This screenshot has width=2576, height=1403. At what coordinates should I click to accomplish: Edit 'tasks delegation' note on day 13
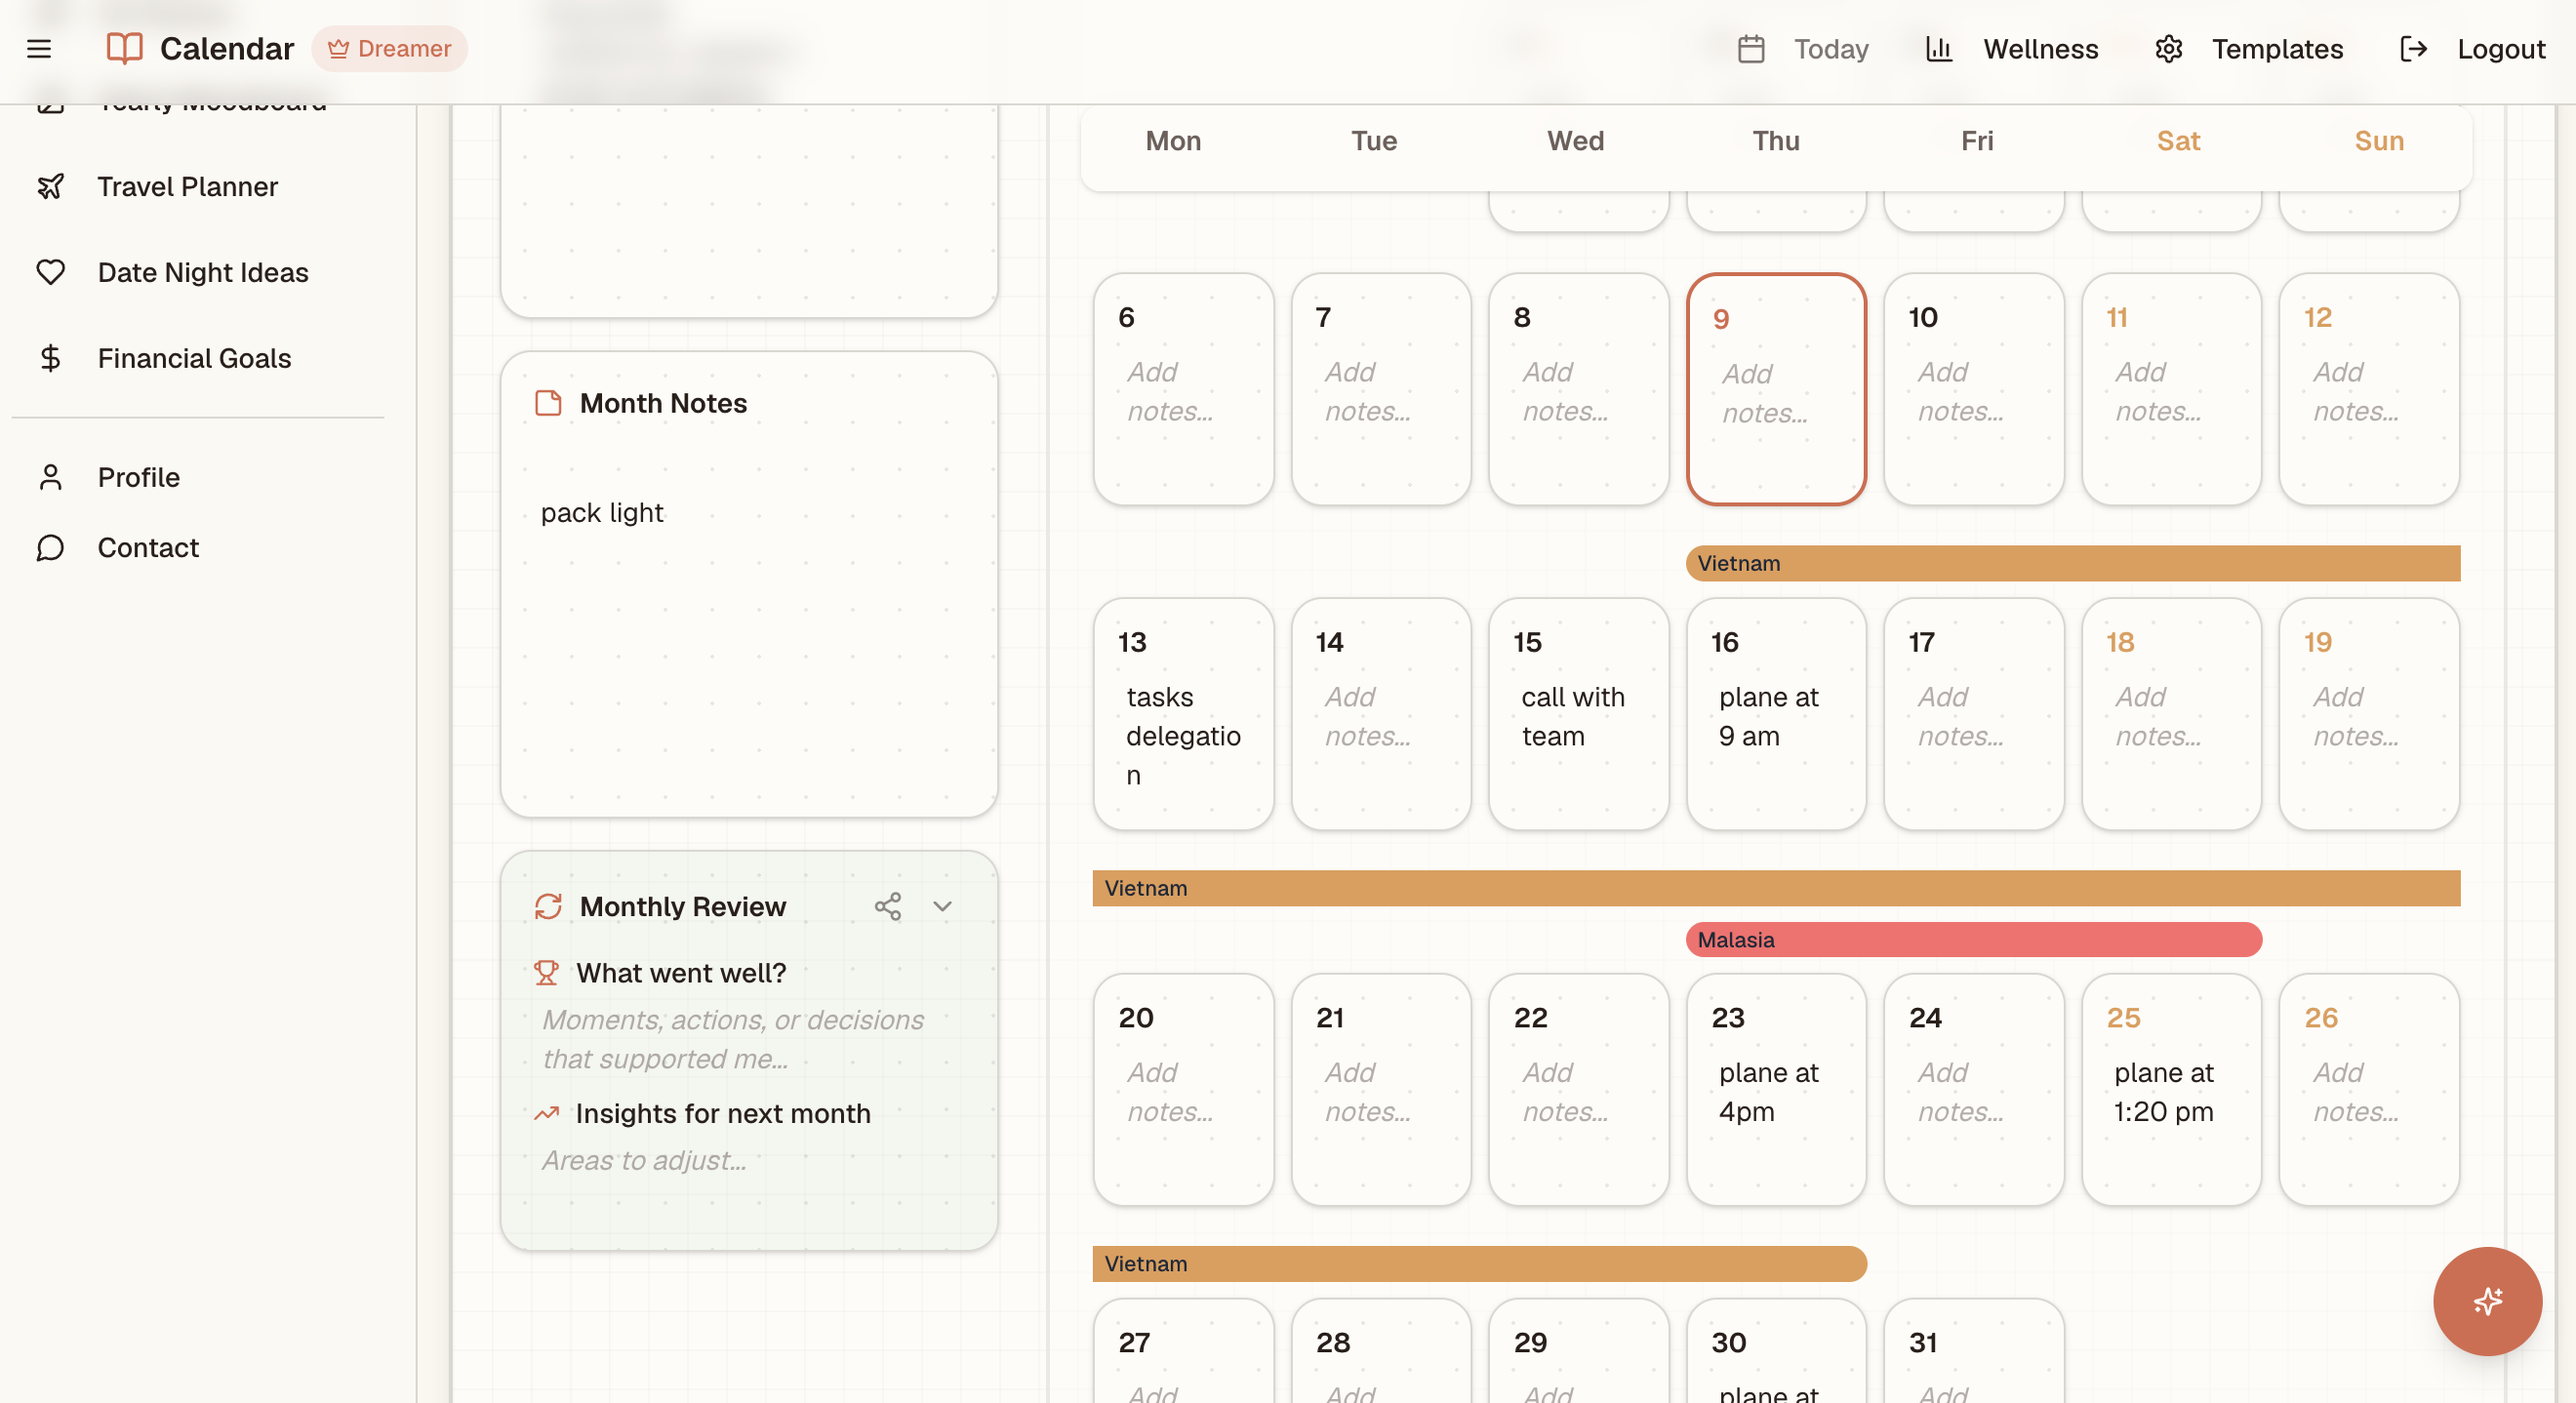[1183, 735]
